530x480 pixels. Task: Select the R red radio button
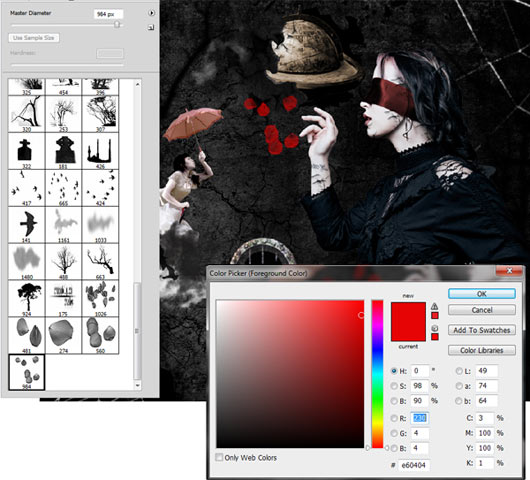(x=394, y=418)
